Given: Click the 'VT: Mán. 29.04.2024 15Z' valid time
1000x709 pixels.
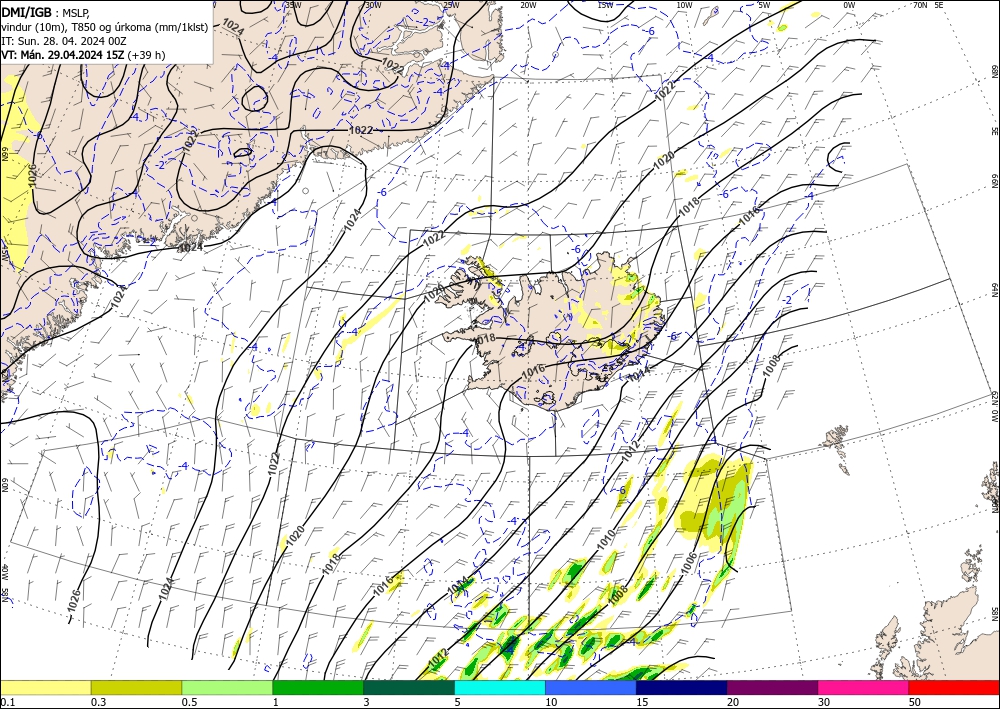Looking at the screenshot, I should coord(62,55).
